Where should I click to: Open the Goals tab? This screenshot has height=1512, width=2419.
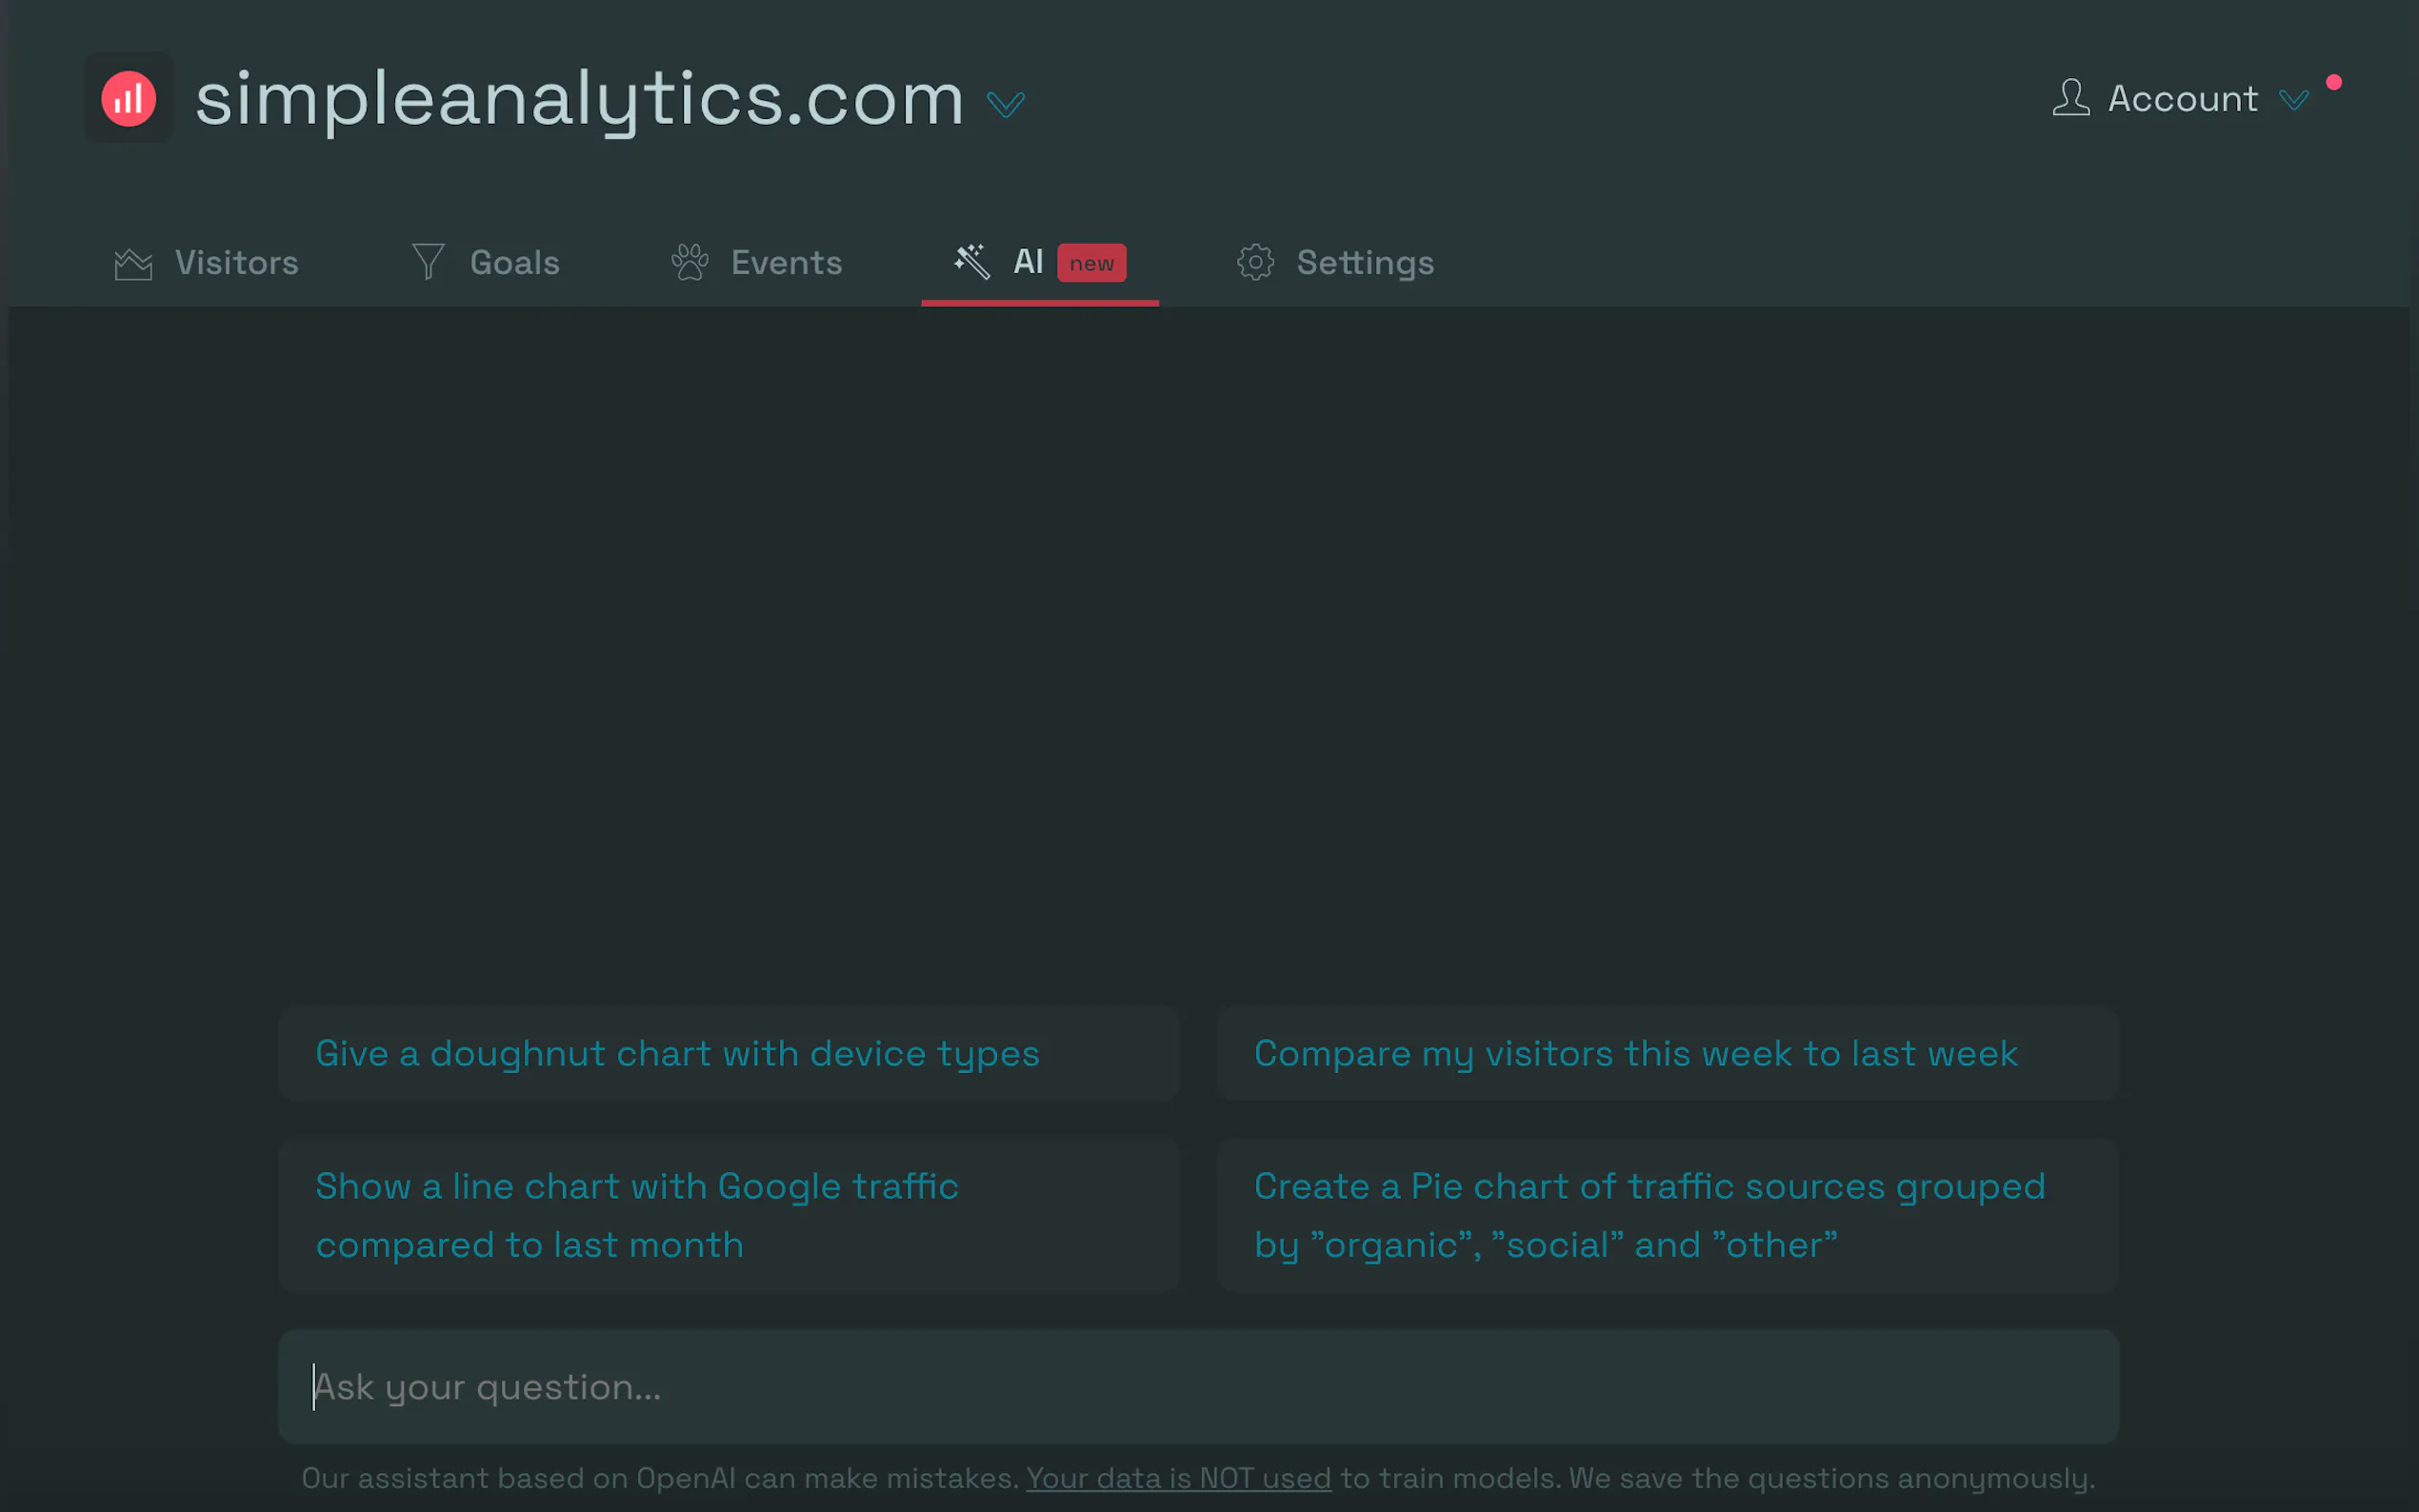point(514,263)
